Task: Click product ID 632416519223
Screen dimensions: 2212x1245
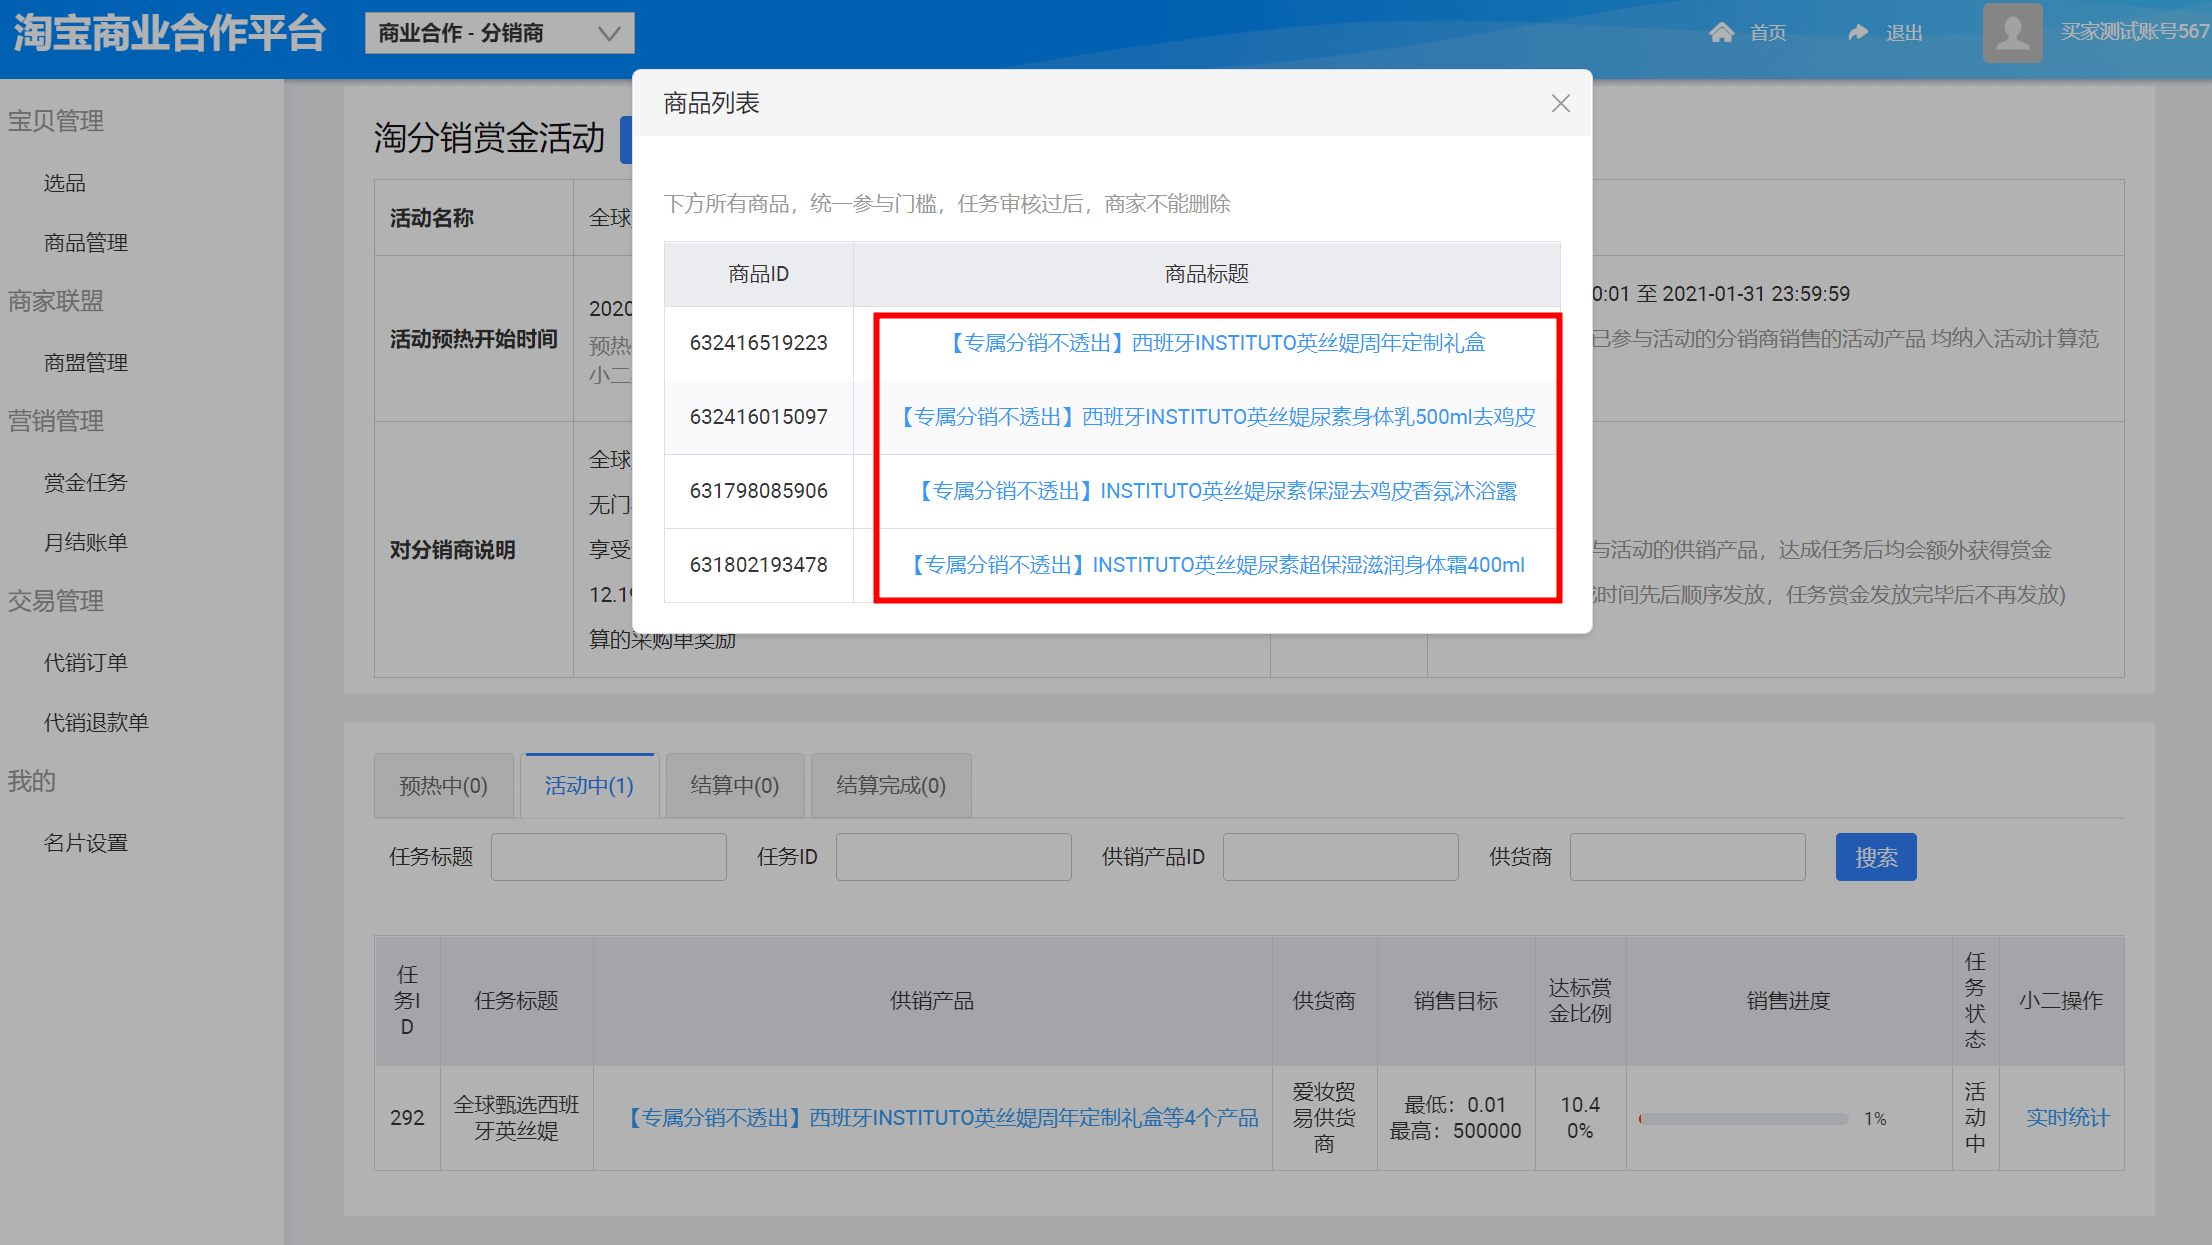Action: coord(759,343)
